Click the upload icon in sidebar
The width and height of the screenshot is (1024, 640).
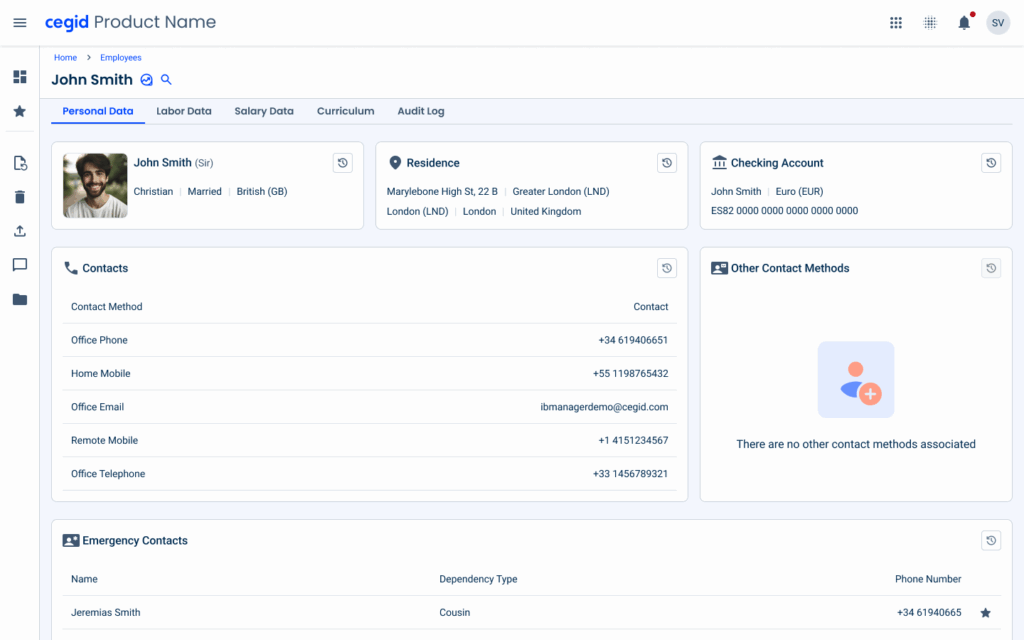coord(20,231)
